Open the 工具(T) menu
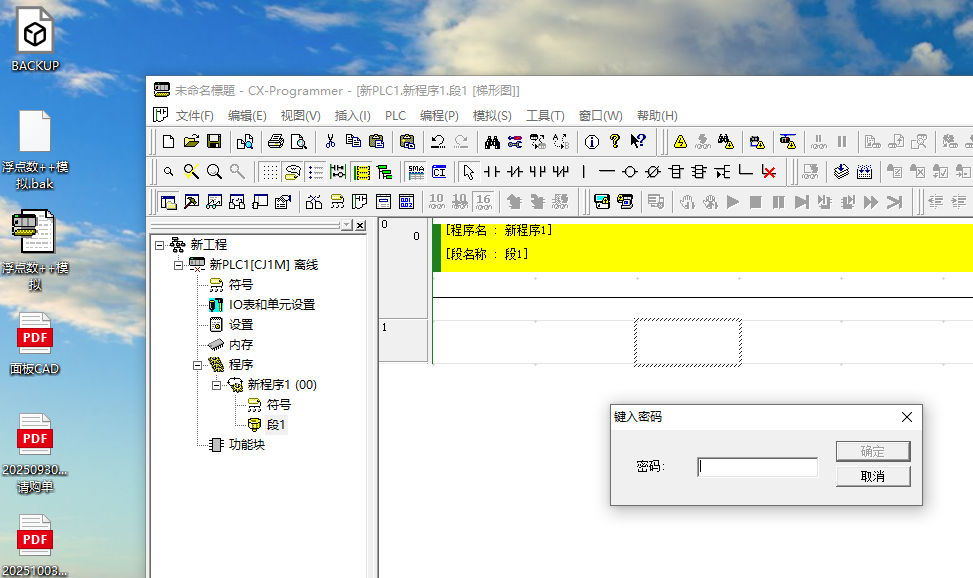The image size is (973, 578). 545,116
